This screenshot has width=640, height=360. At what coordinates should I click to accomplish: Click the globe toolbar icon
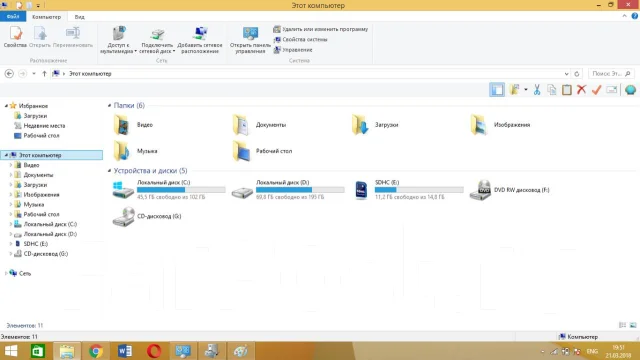(630, 90)
